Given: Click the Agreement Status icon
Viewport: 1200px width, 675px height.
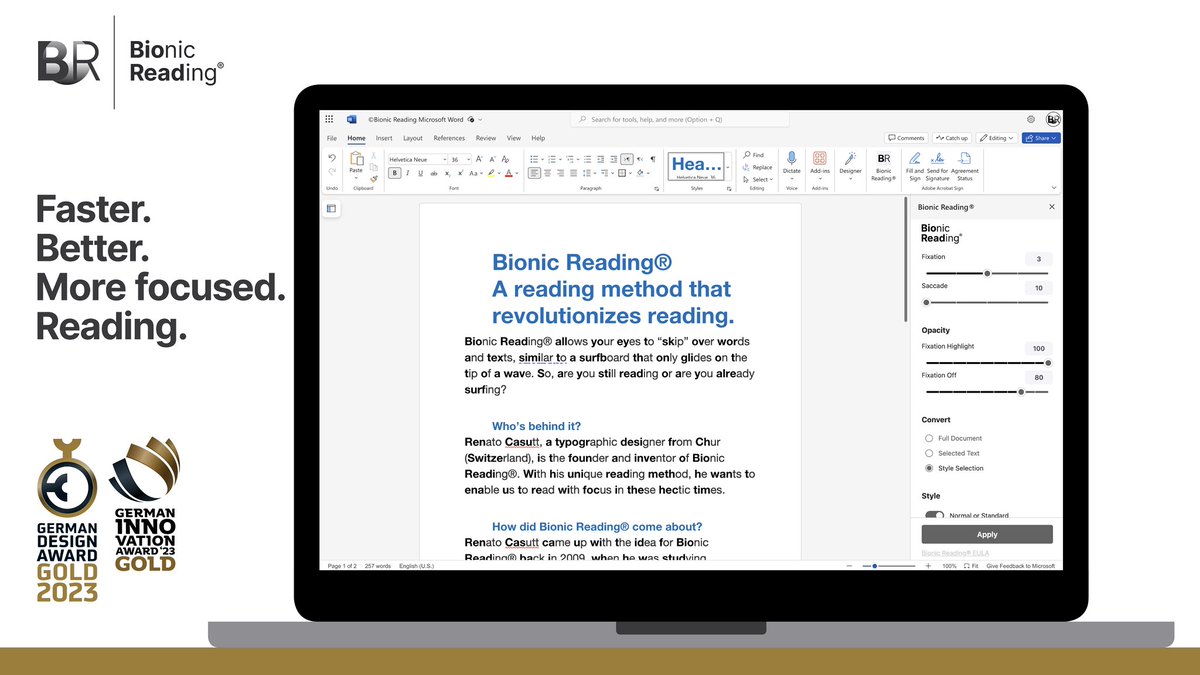Looking at the screenshot, I should point(965,158).
